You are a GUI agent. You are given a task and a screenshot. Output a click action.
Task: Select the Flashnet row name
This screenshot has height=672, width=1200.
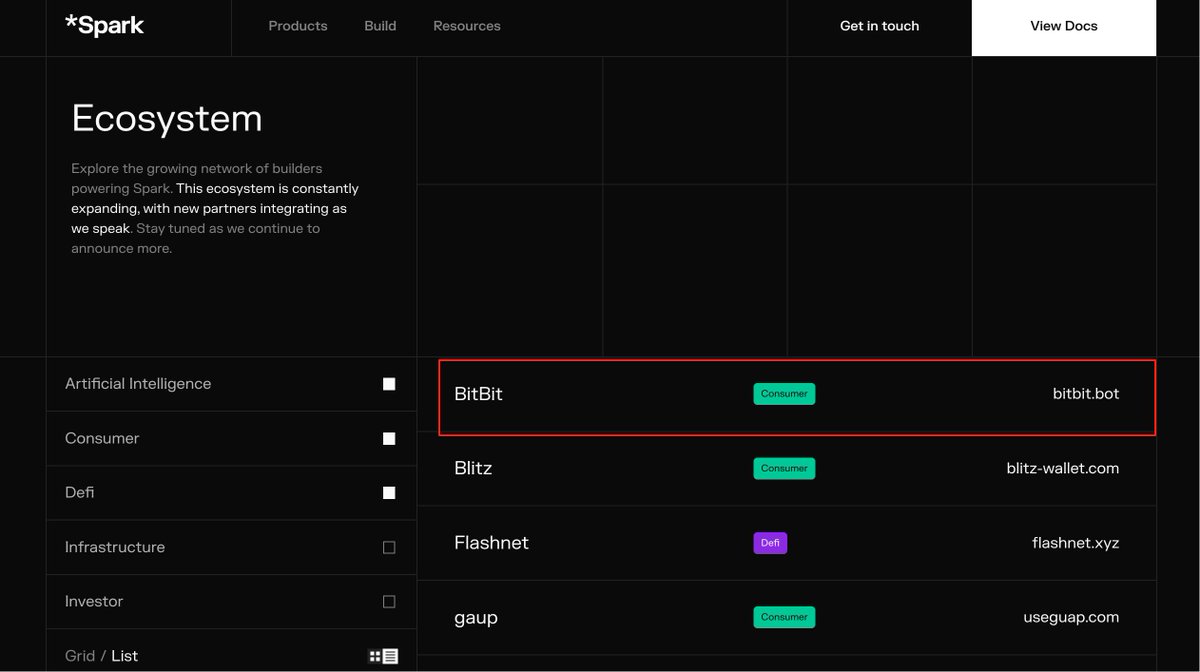coord(491,543)
